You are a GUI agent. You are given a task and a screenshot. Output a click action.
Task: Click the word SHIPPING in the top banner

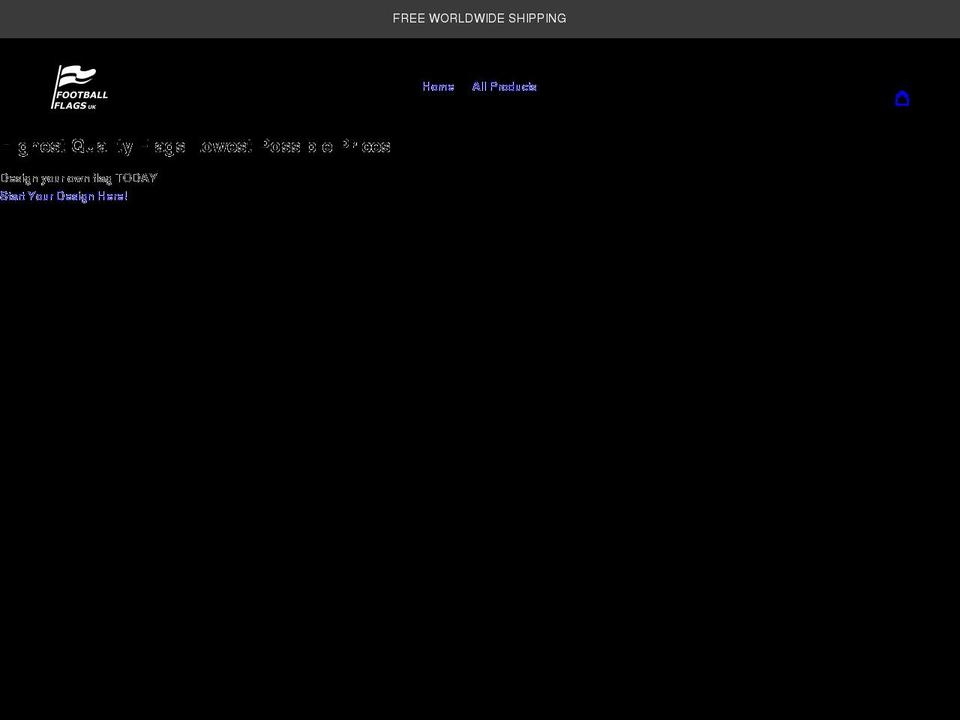pos(536,18)
